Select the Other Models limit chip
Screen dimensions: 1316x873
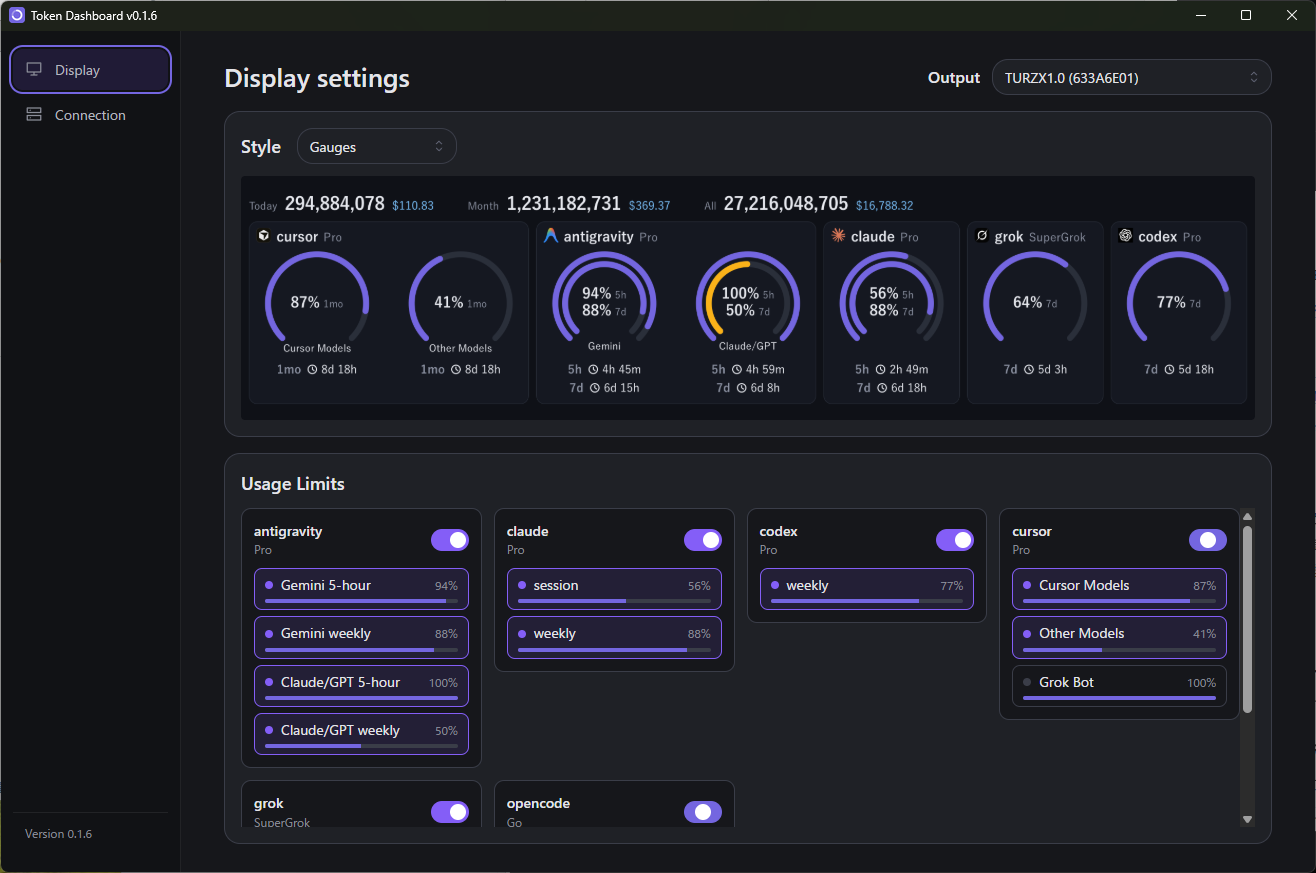coord(1120,637)
